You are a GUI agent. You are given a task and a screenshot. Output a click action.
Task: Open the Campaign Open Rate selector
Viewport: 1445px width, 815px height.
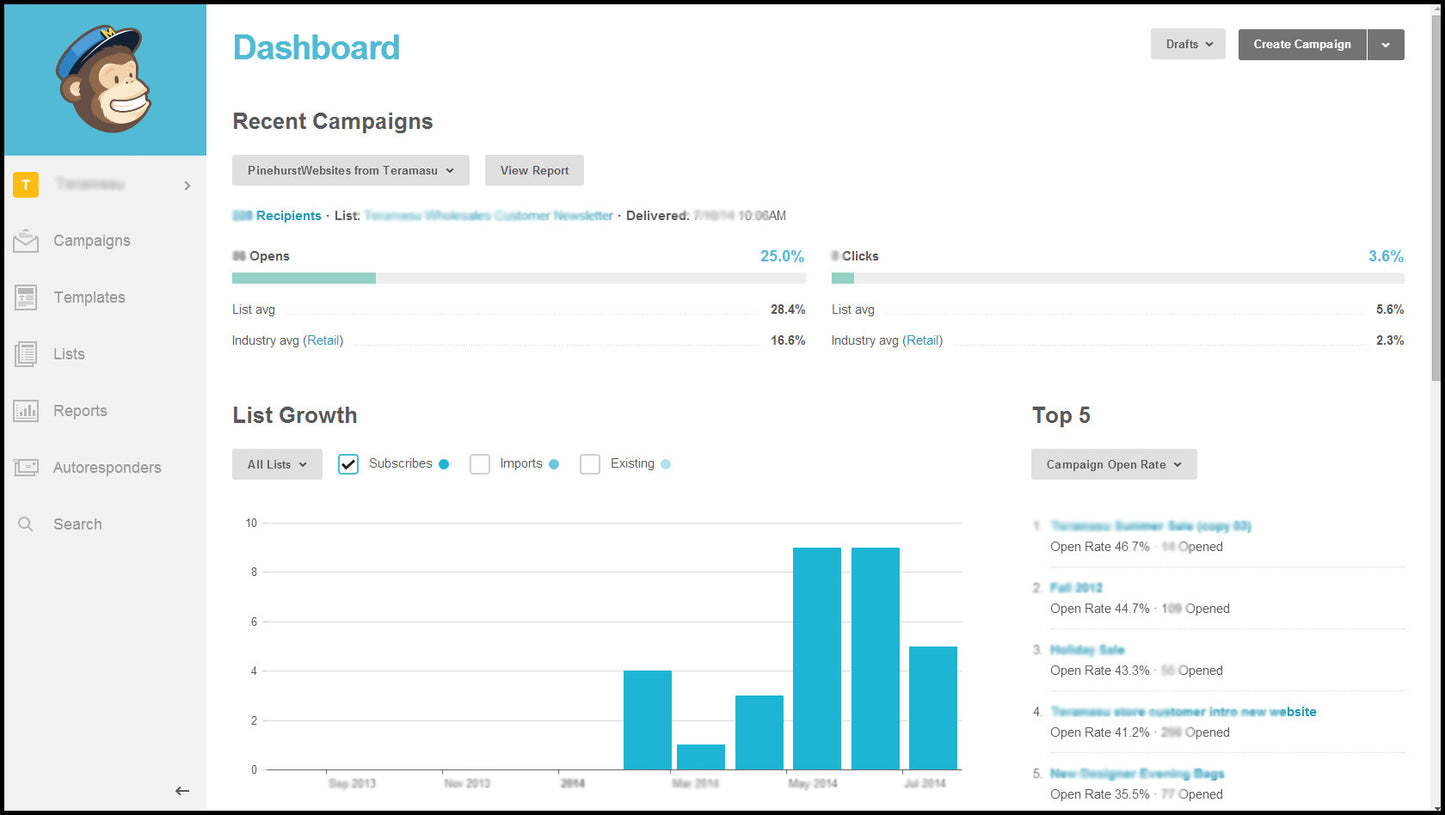(x=1113, y=464)
